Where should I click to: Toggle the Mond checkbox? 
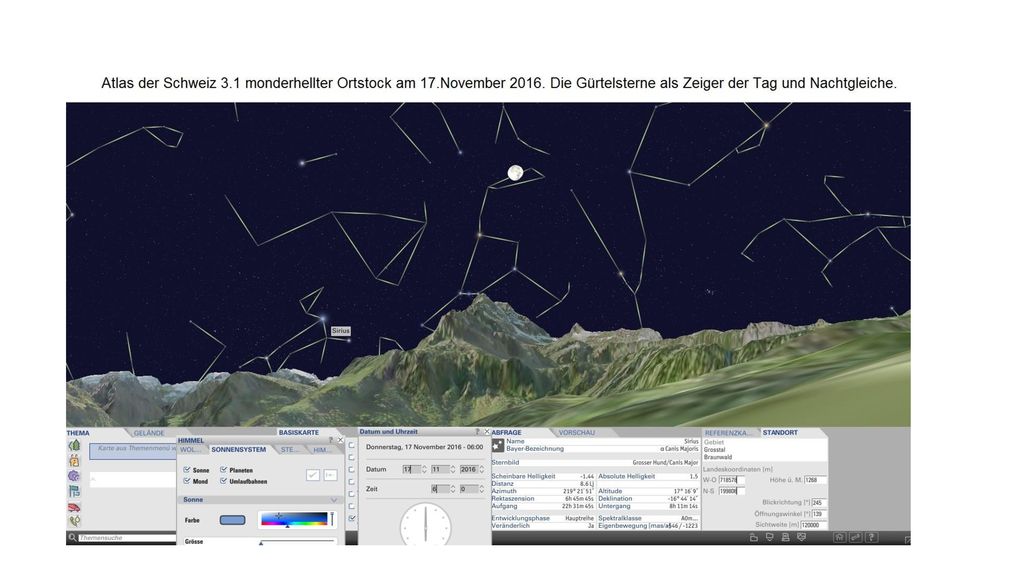pos(187,481)
